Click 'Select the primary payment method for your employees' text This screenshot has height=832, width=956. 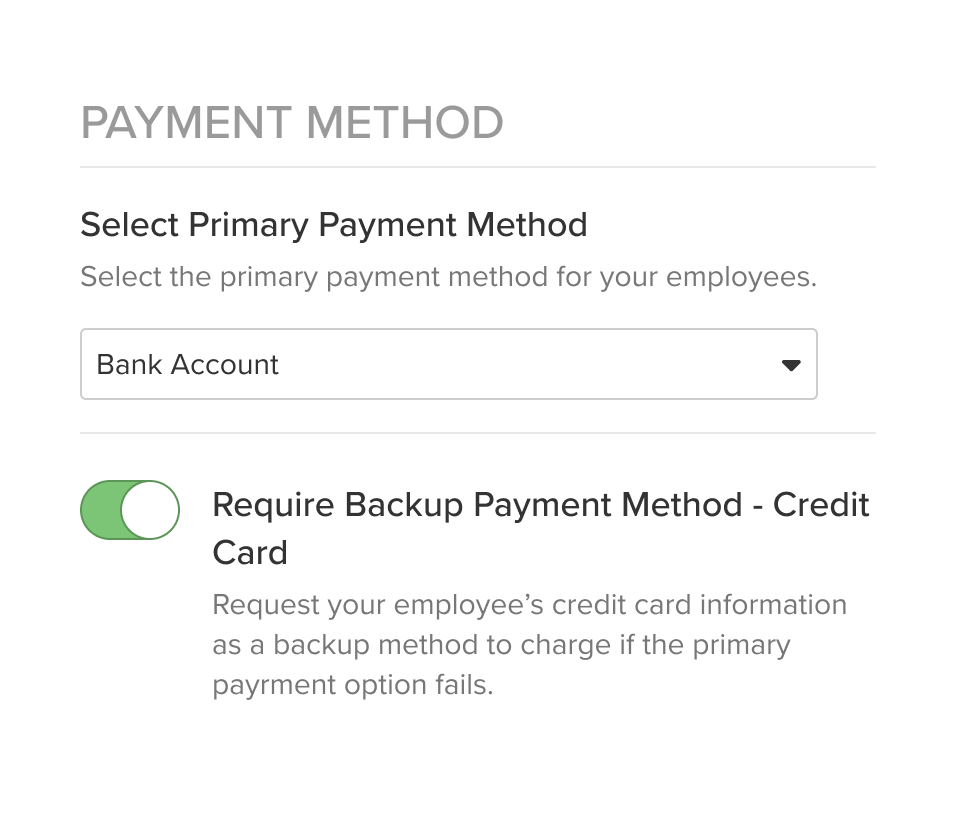pos(448,277)
